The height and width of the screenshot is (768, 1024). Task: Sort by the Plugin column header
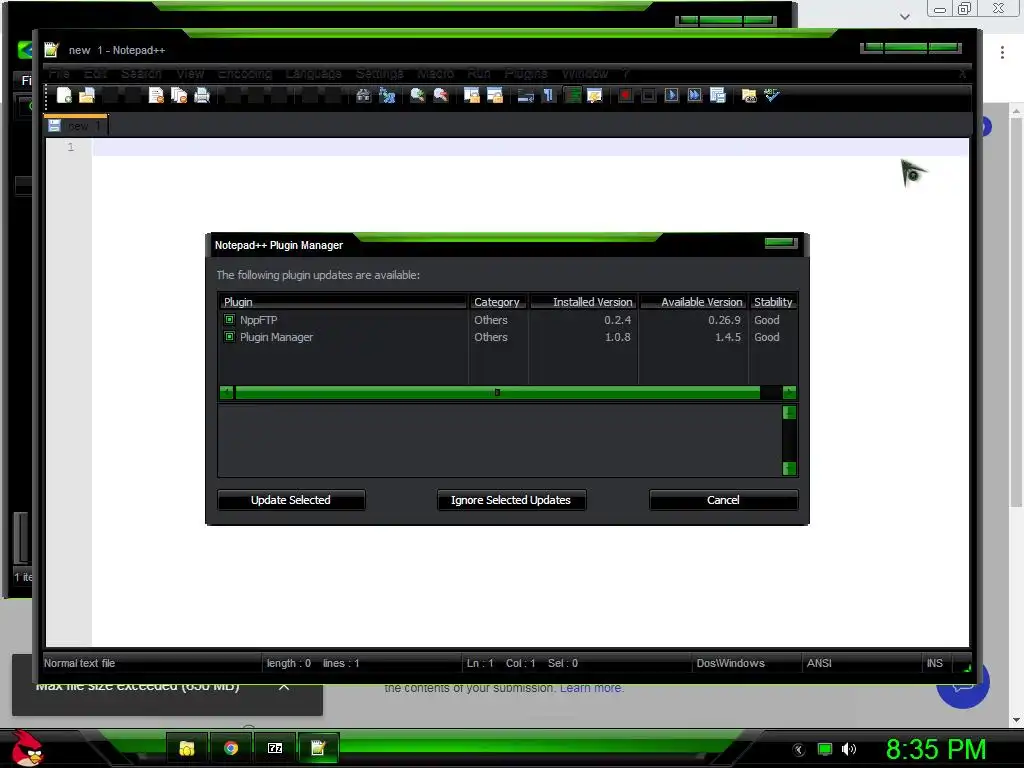tap(343, 302)
